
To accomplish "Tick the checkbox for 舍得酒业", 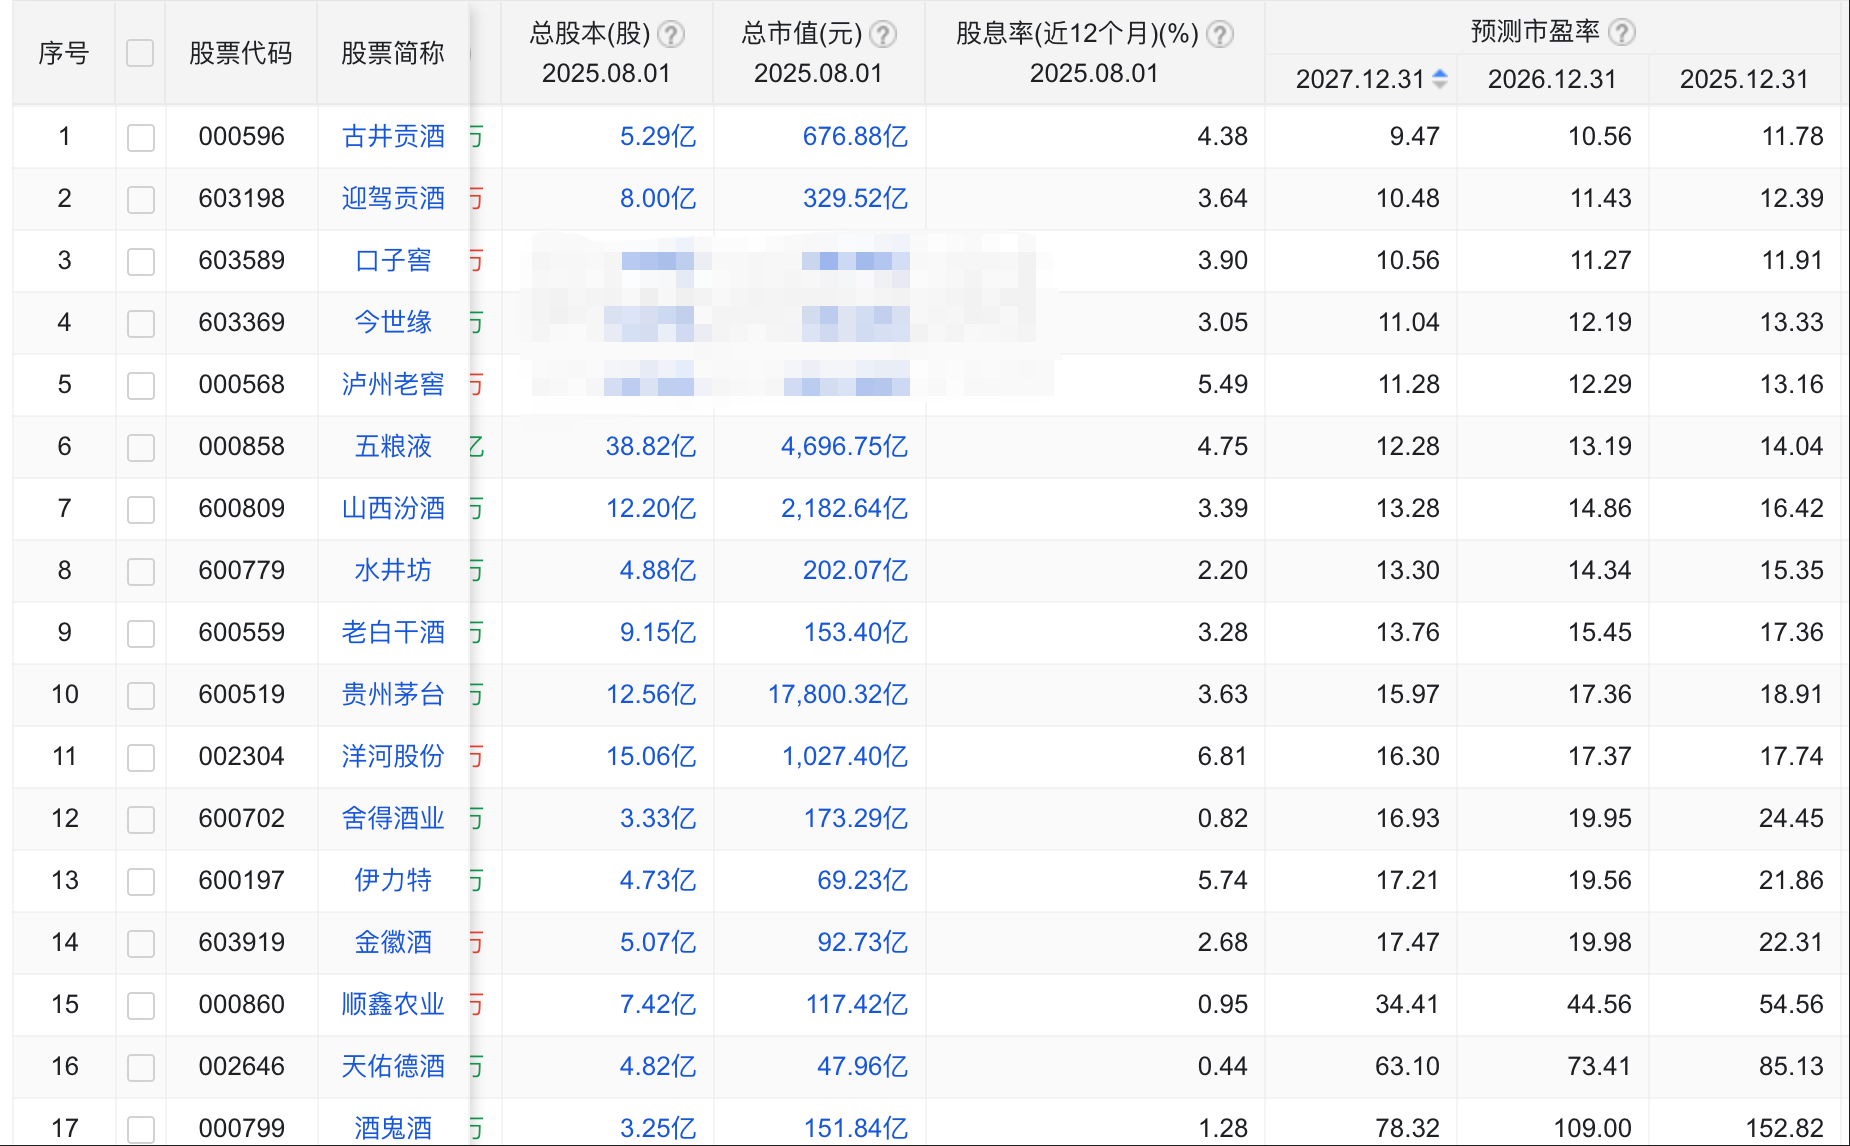I will [x=141, y=819].
